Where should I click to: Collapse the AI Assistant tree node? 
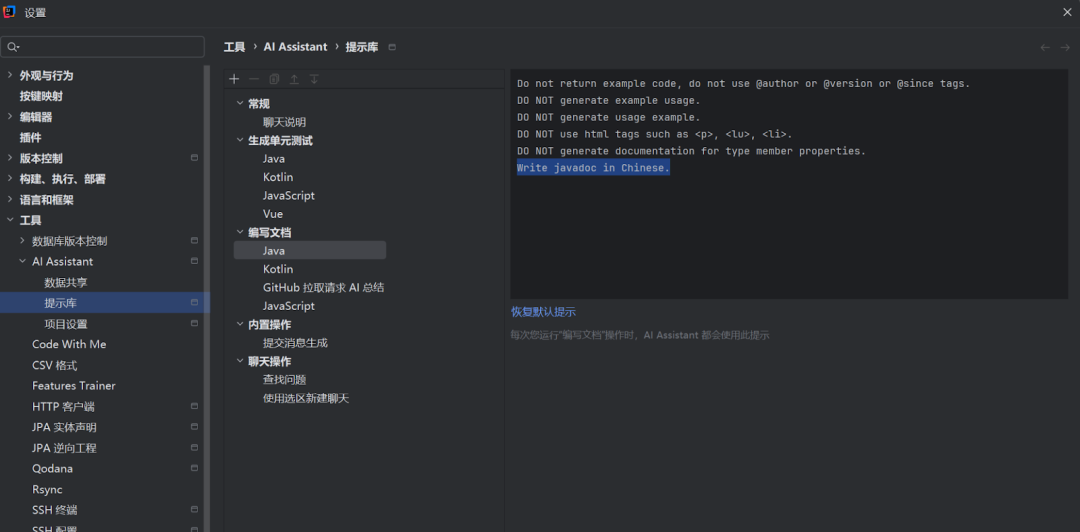click(x=22, y=261)
